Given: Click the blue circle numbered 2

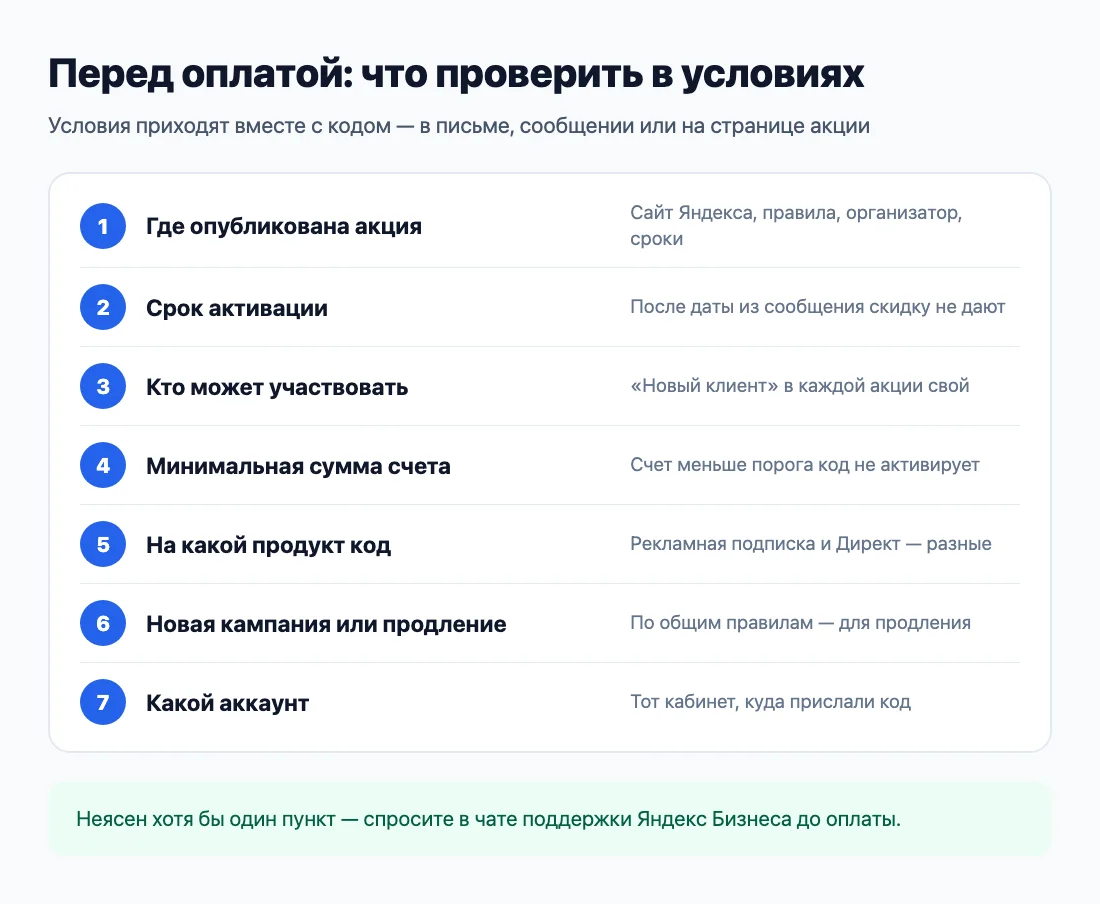Looking at the screenshot, I should click(103, 307).
